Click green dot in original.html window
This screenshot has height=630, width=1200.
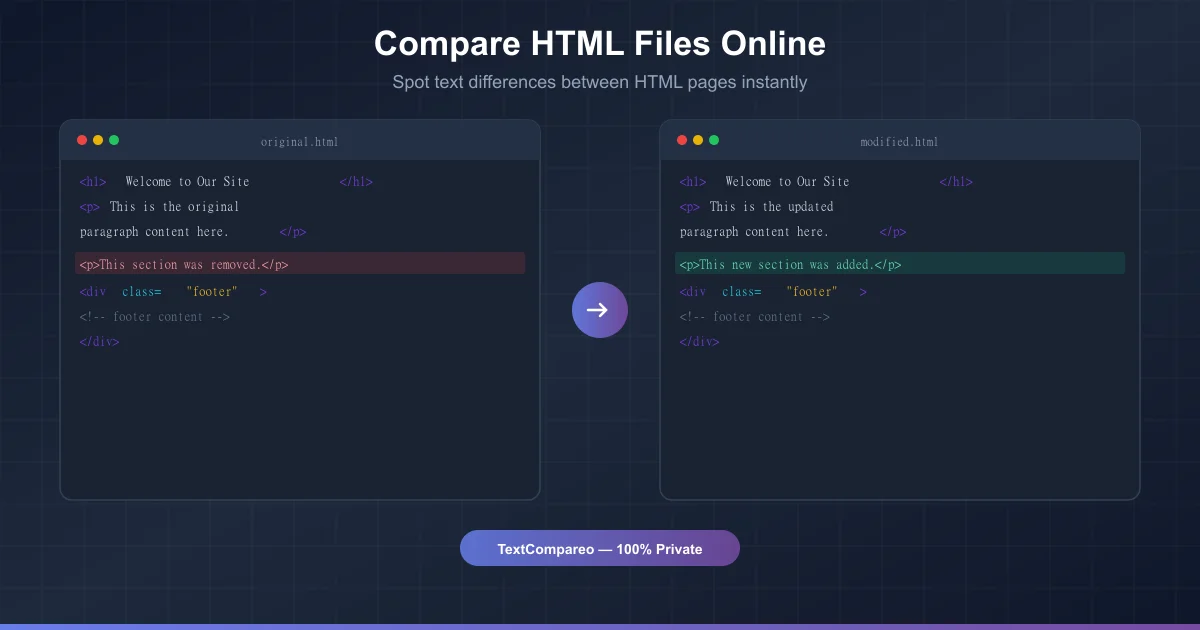(x=114, y=140)
